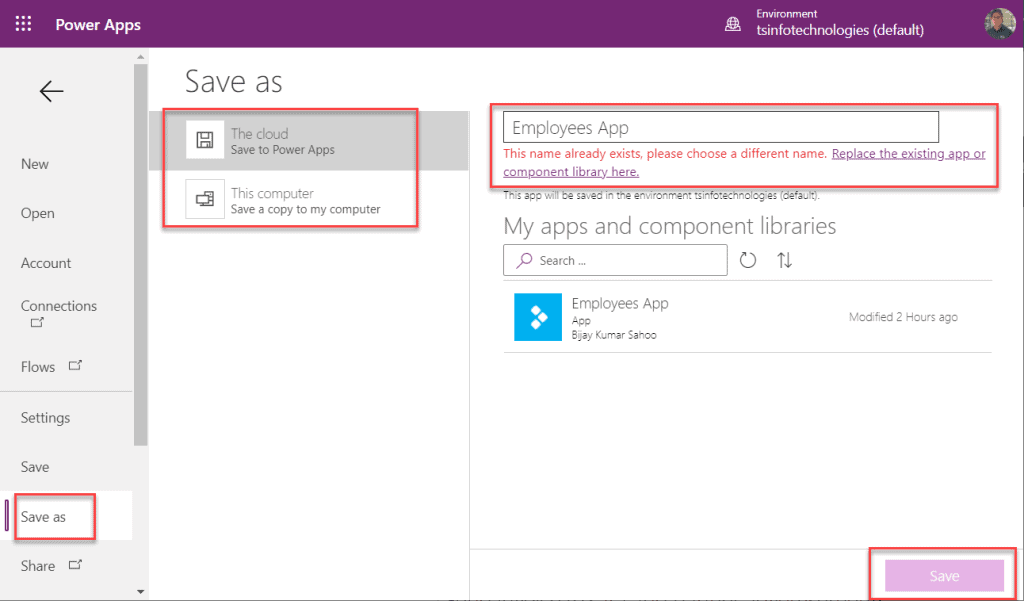Click Replace the existing app link
Screen dimensions: 1024x601
click(744, 163)
